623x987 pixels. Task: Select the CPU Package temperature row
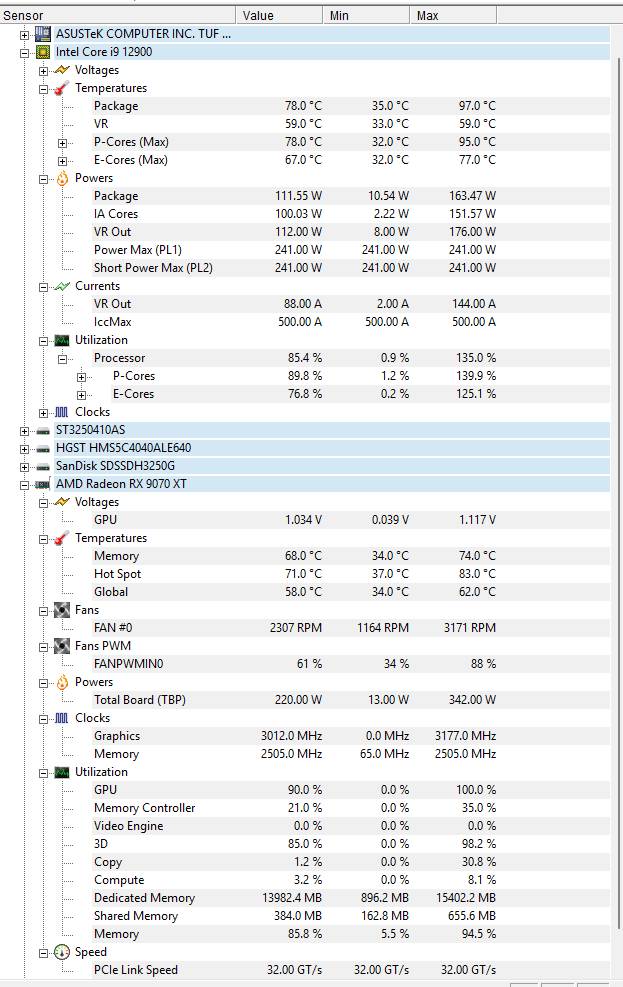pyautogui.click(x=351, y=106)
